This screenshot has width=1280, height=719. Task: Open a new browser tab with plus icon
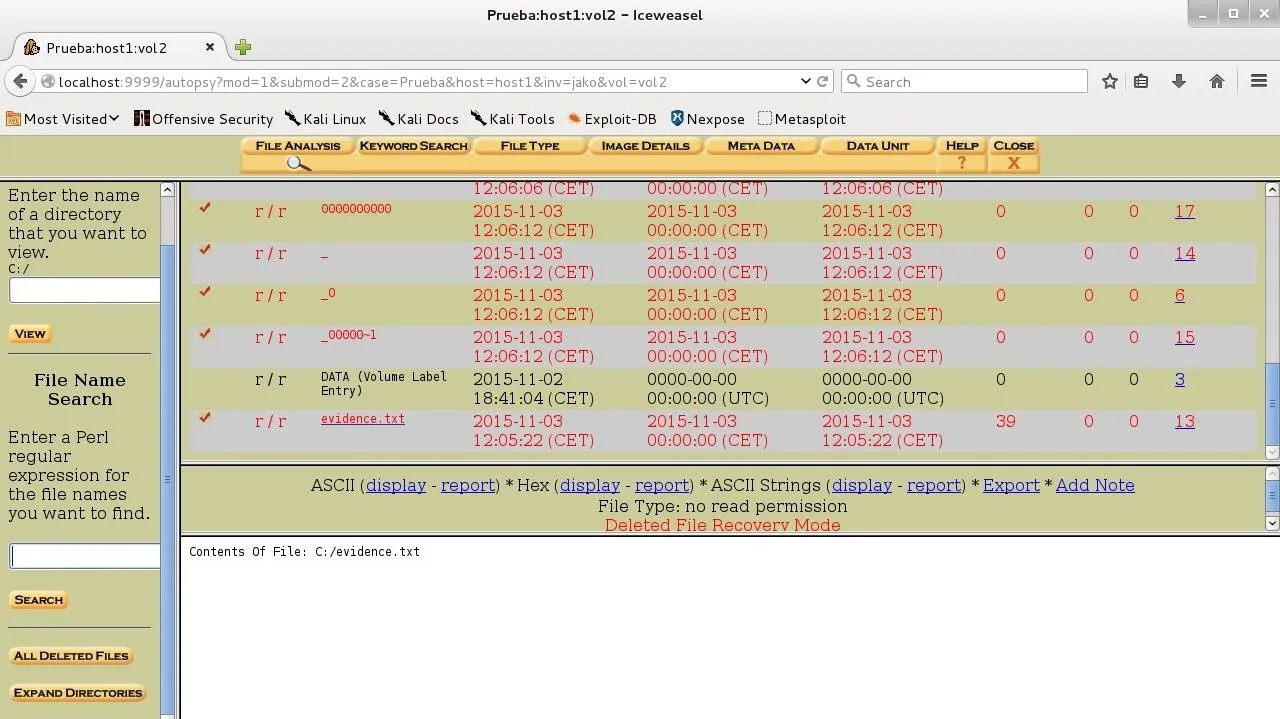[243, 47]
